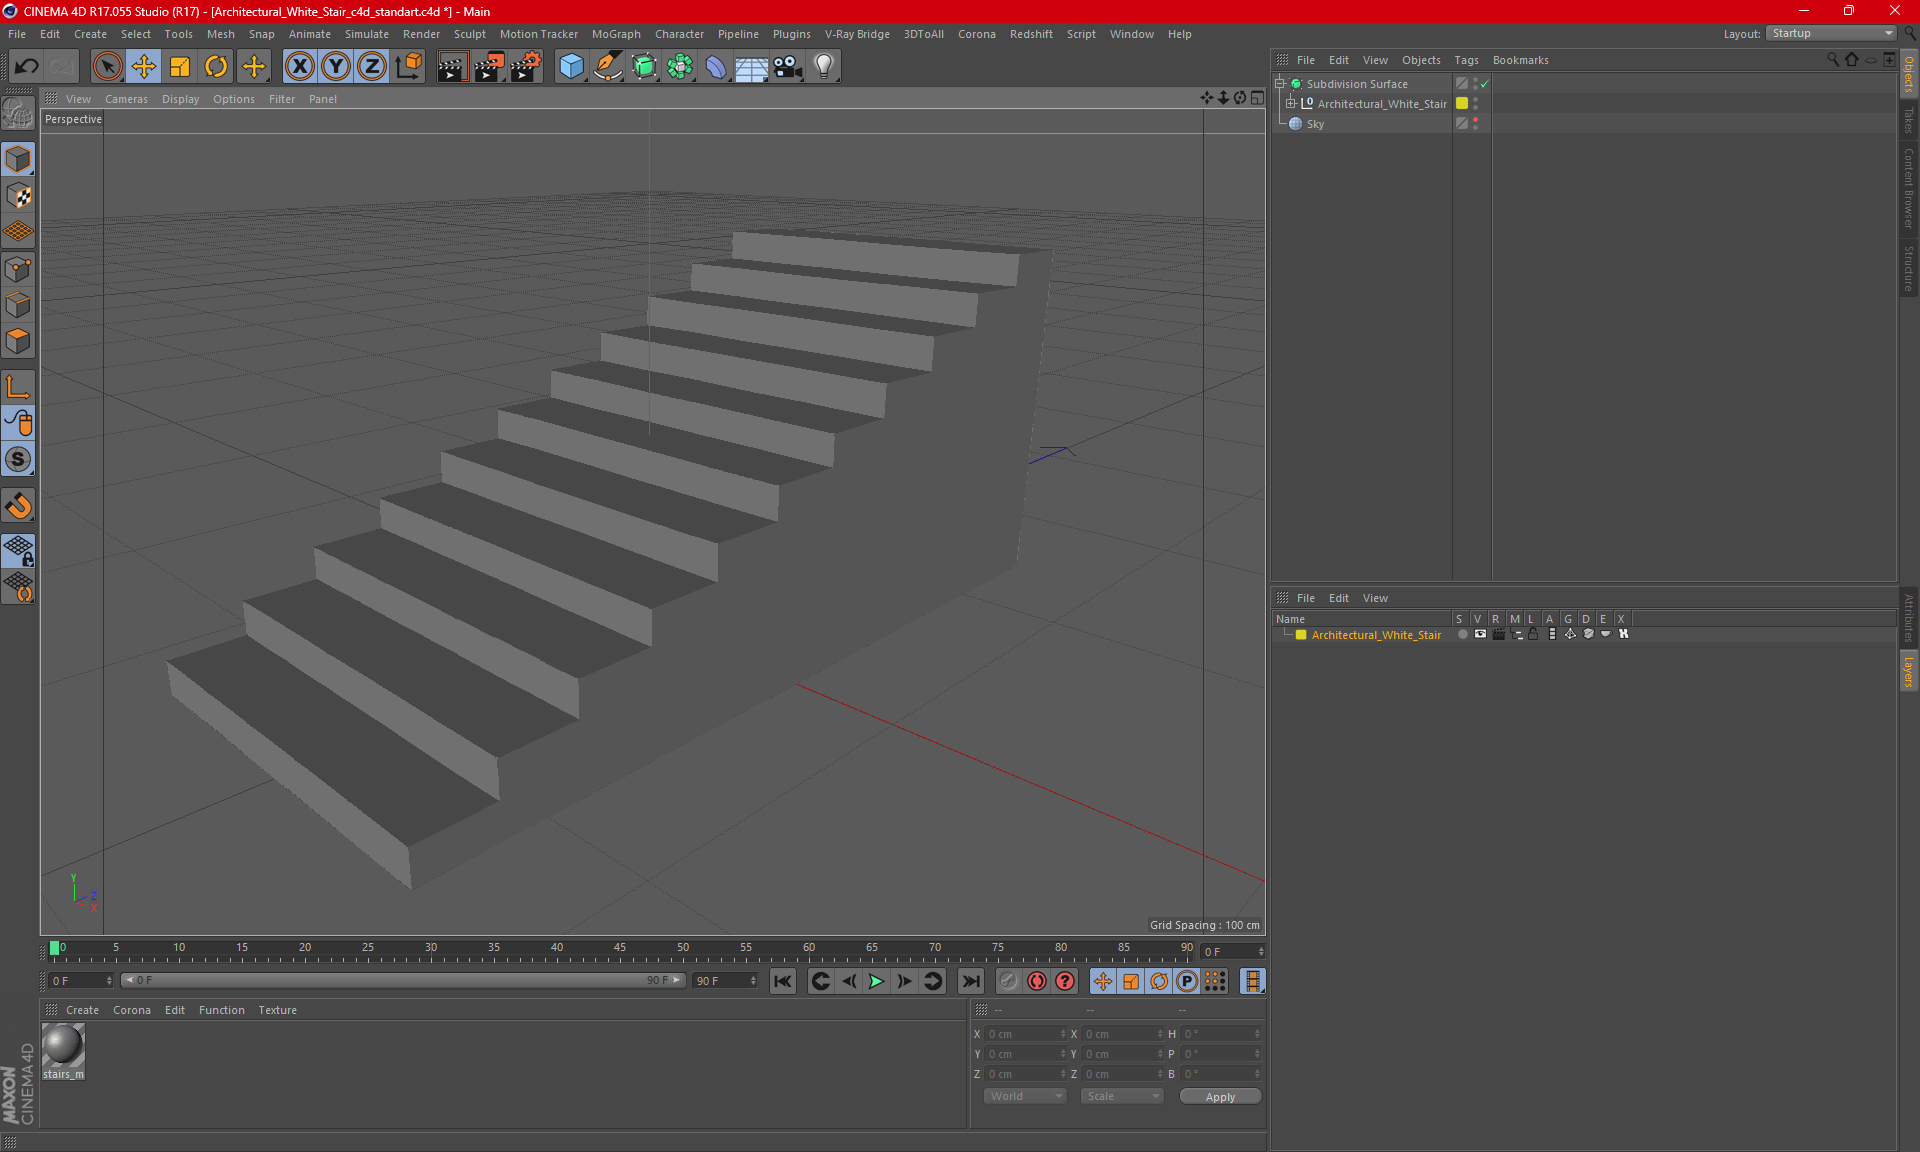The width and height of the screenshot is (1920, 1152).
Task: Enable the Polygons mode icon
Action: [18, 341]
